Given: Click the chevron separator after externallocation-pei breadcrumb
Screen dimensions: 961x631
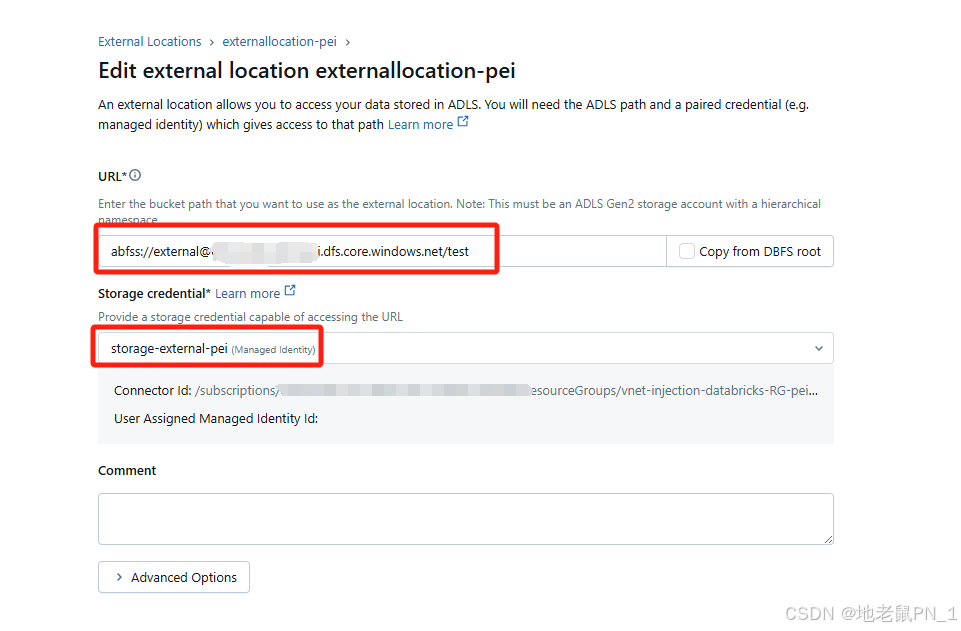Looking at the screenshot, I should (x=347, y=41).
